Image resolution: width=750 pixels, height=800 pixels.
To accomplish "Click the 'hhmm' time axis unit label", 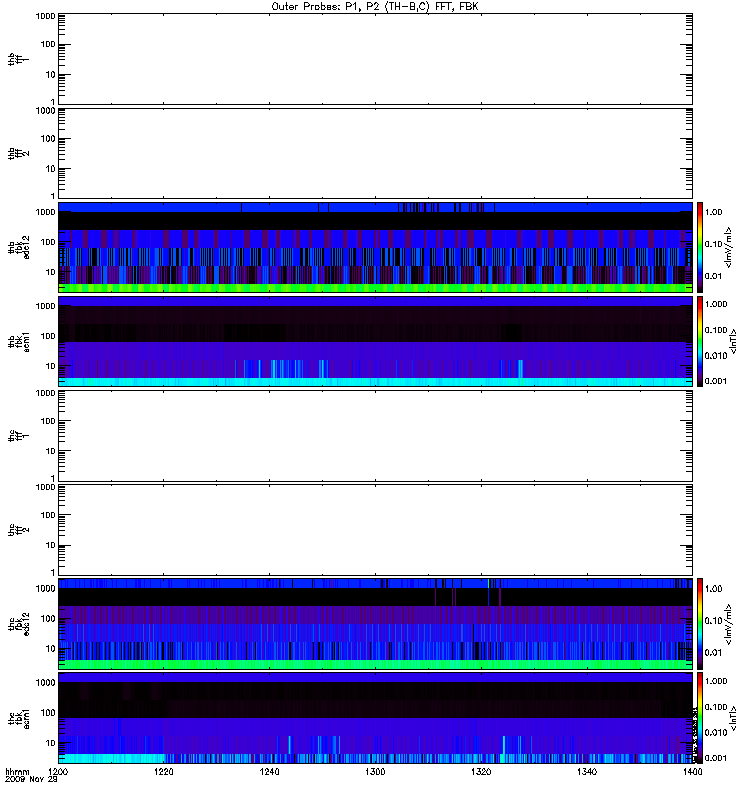I will pyautogui.click(x=17, y=772).
